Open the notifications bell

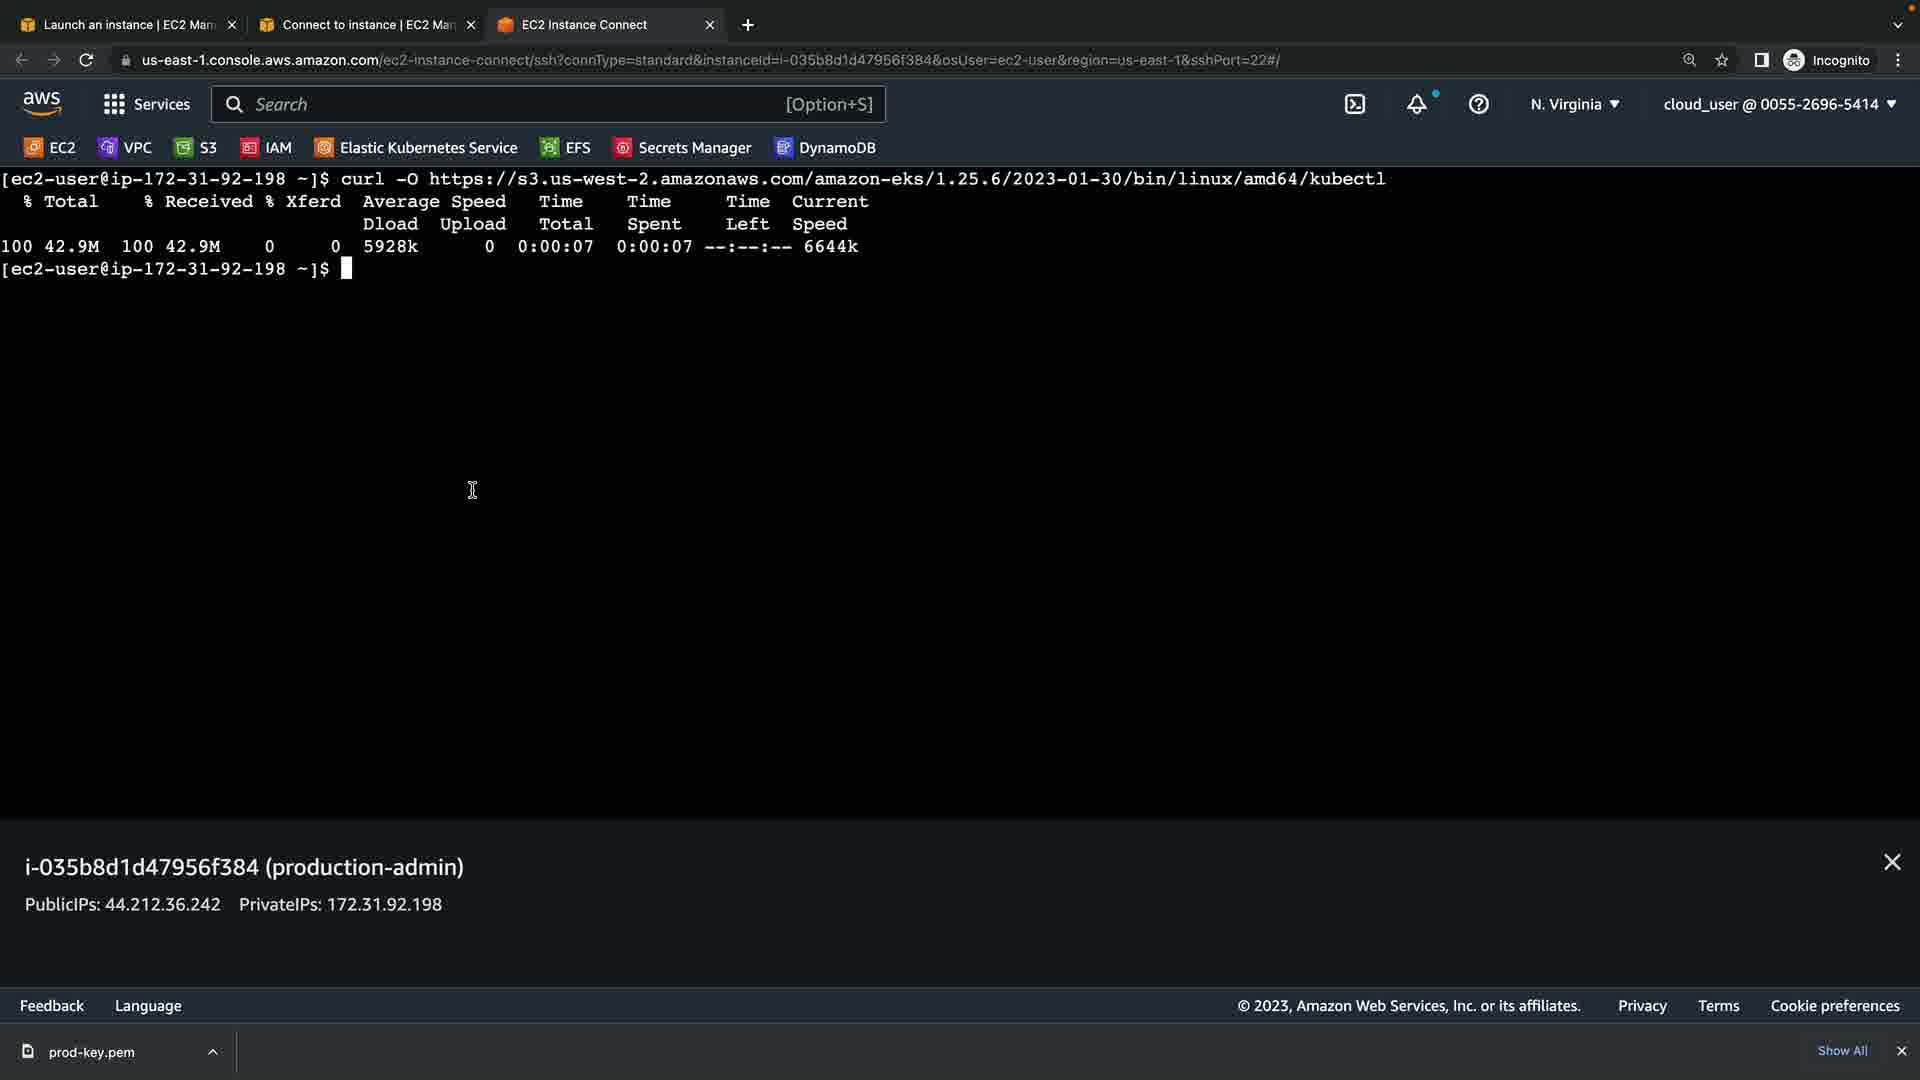click(x=1417, y=104)
